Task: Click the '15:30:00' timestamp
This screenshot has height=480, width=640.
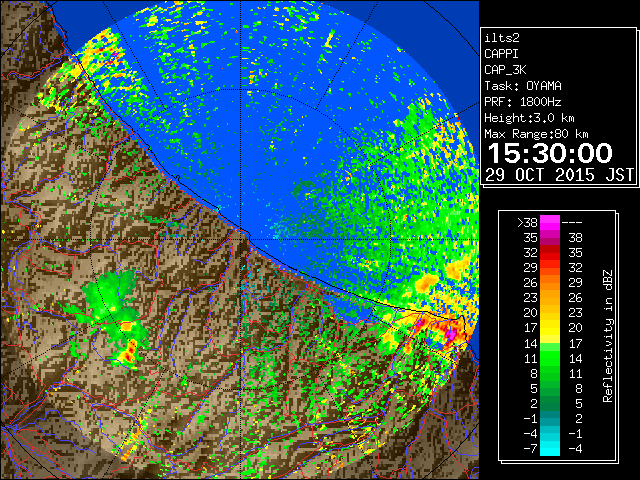Action: (550, 153)
